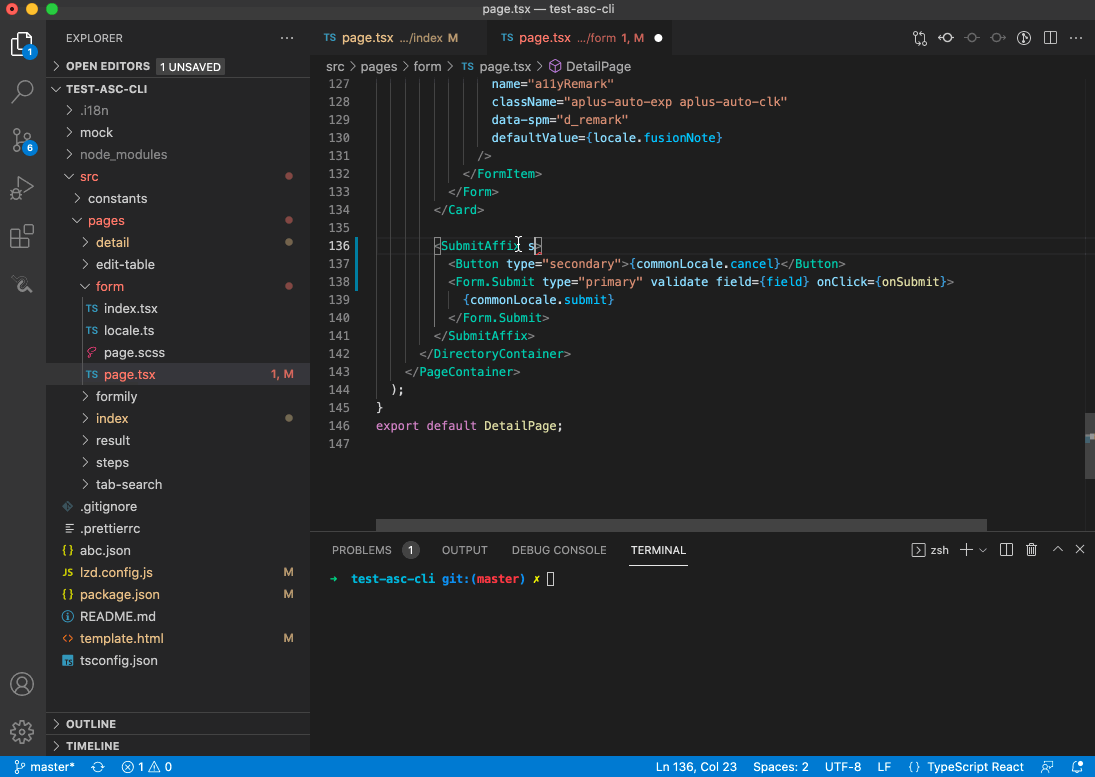
Task: Open template.html file
Action: 122,638
